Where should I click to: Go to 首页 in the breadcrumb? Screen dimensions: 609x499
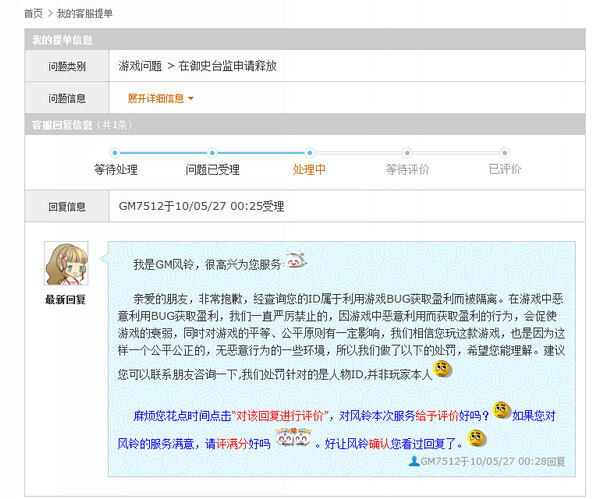point(33,14)
